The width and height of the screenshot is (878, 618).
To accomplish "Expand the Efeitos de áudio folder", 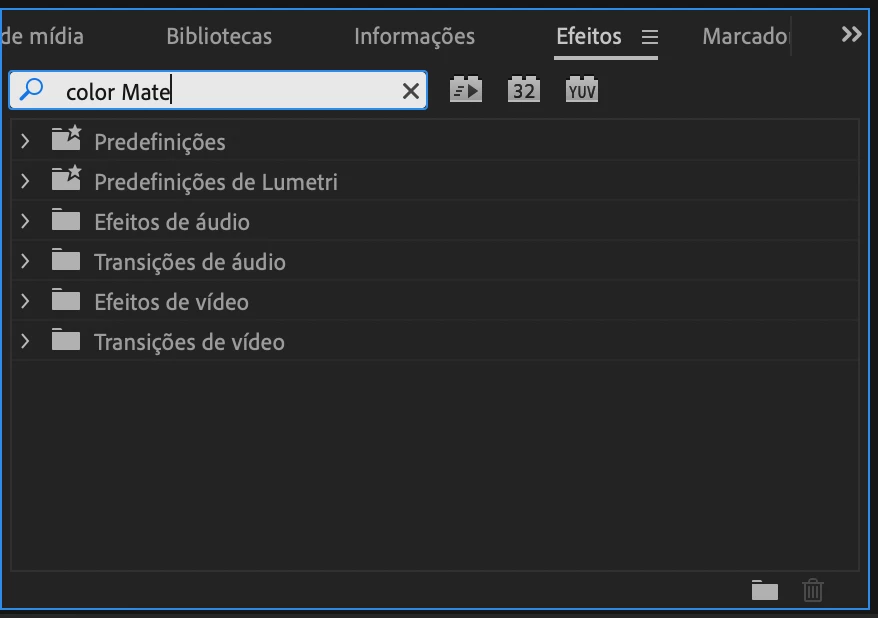I will 25,221.
